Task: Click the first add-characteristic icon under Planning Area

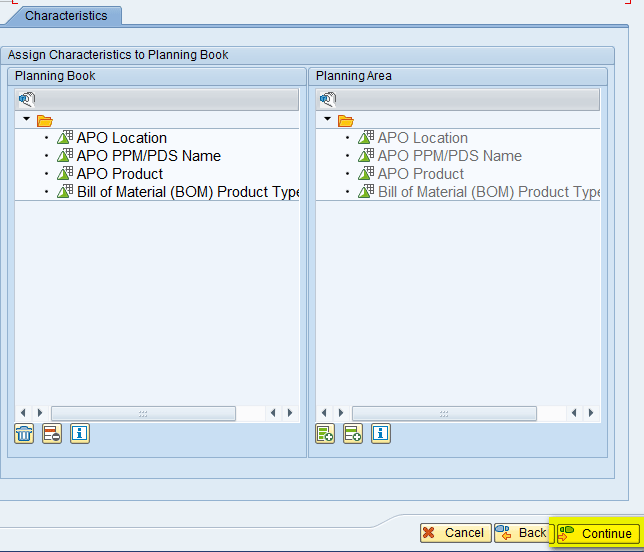Action: 325,434
